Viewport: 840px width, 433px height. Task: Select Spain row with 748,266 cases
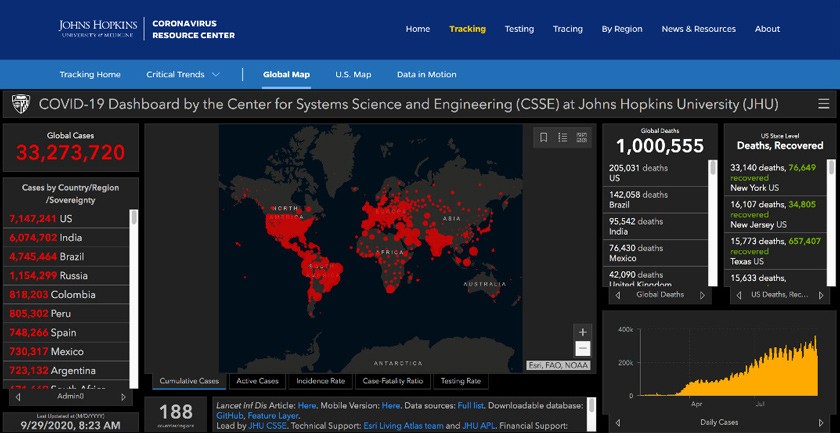pyautogui.click(x=67, y=333)
